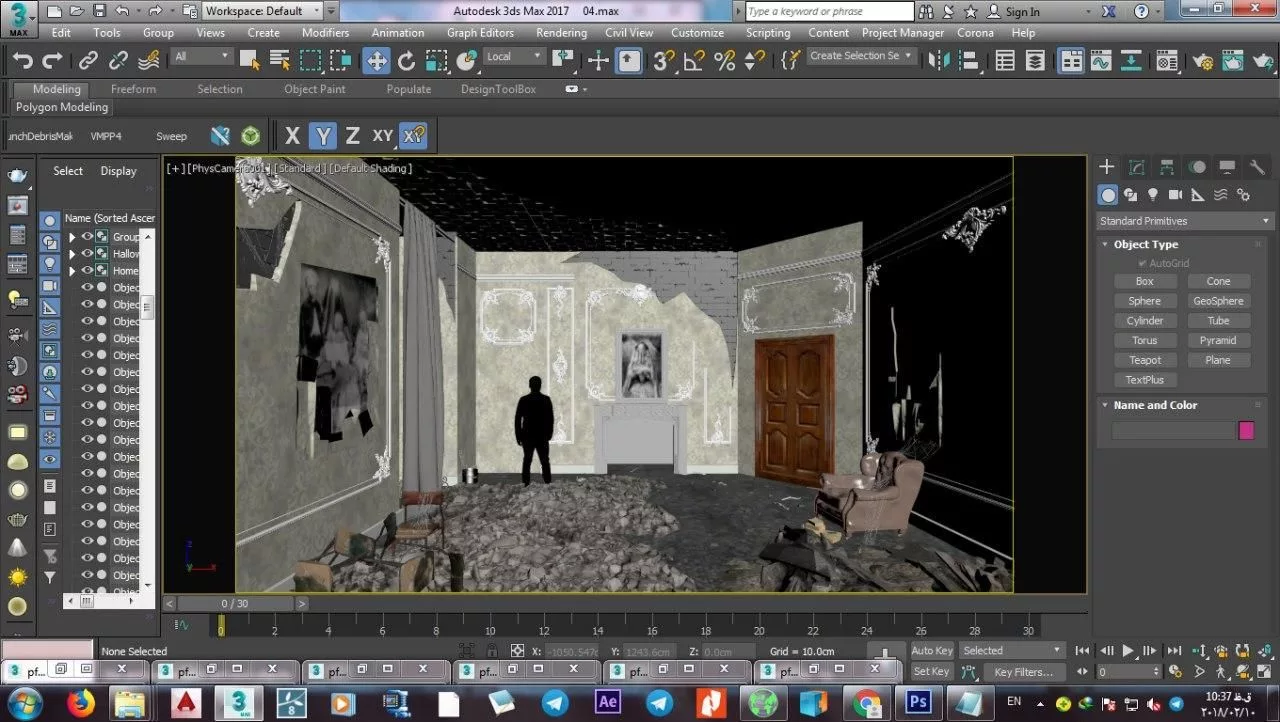This screenshot has height=722, width=1280.
Task: Click the search keyword or phrase field
Action: 829,11
